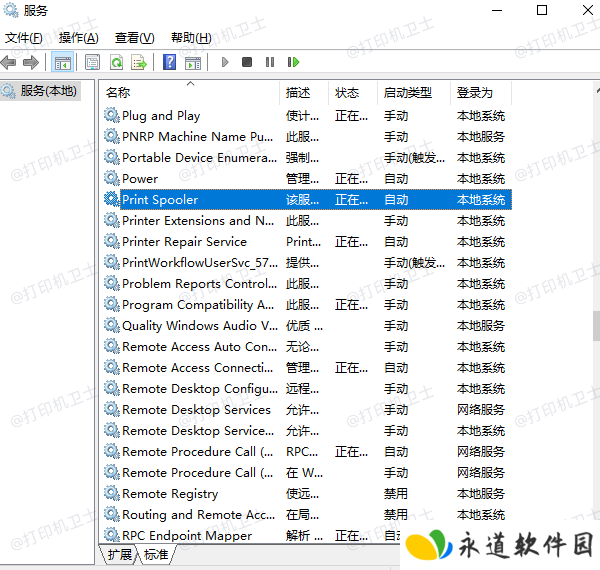600x570 pixels.
Task: Click the Back arrow toolbar icon
Action: tap(8, 62)
